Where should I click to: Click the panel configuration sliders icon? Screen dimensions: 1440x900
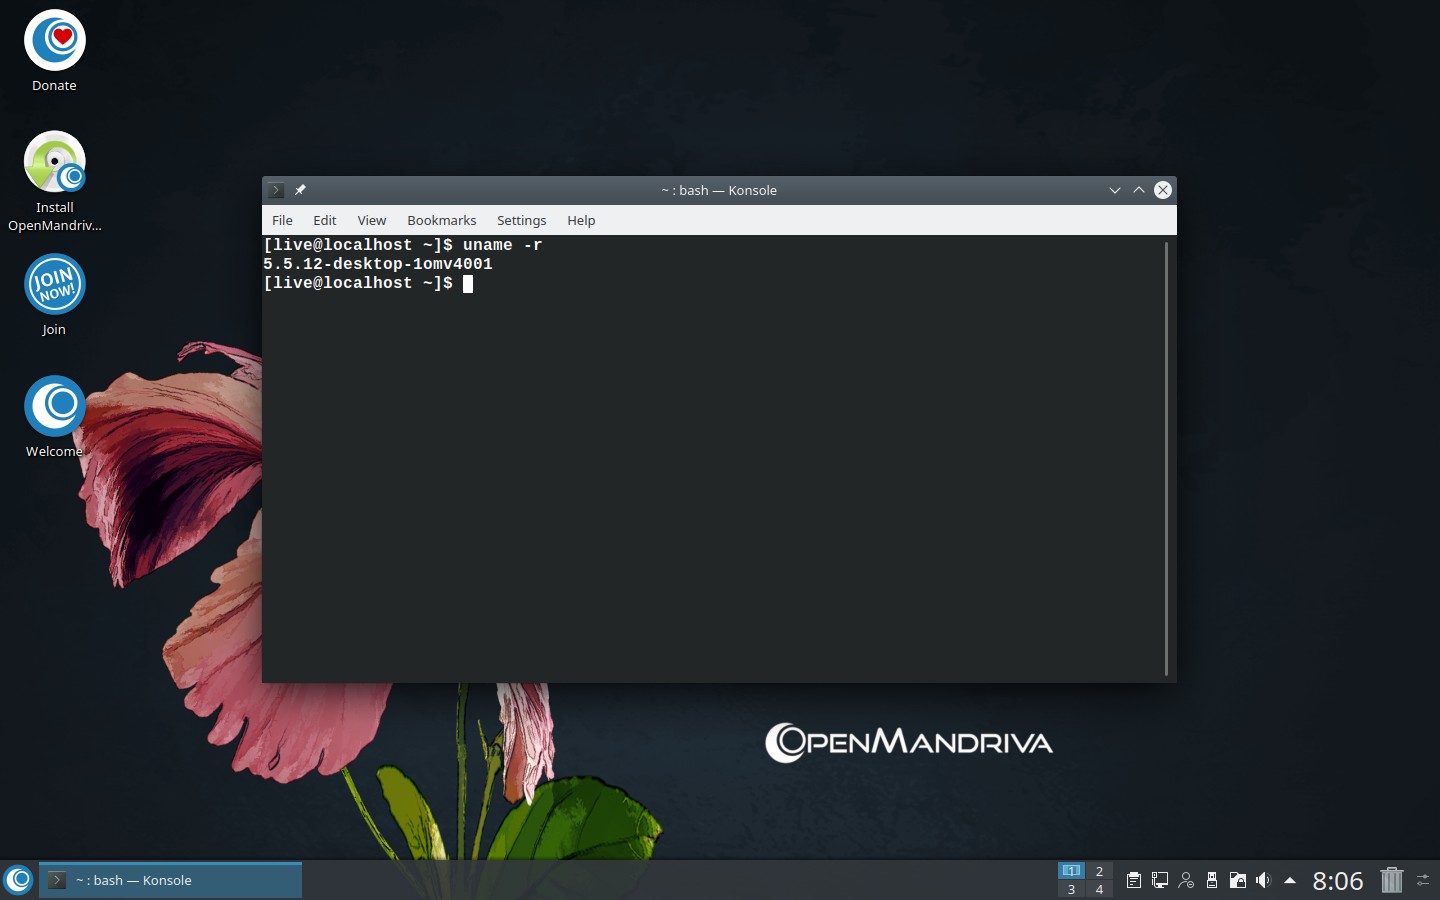point(1423,880)
